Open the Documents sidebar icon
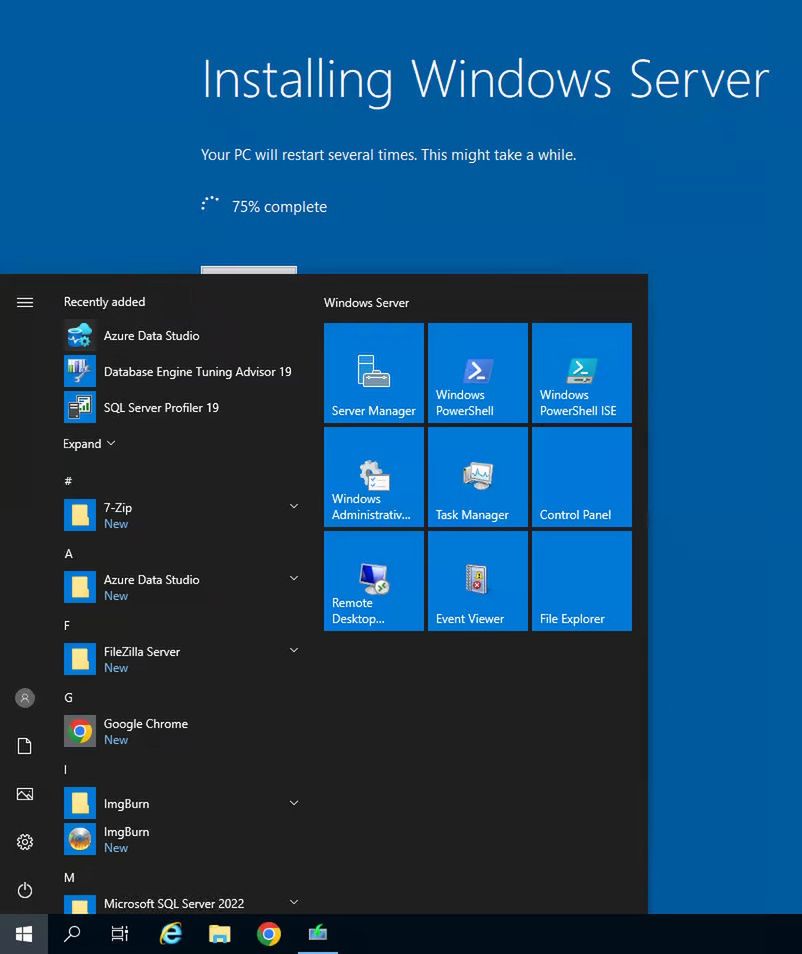 [x=25, y=746]
